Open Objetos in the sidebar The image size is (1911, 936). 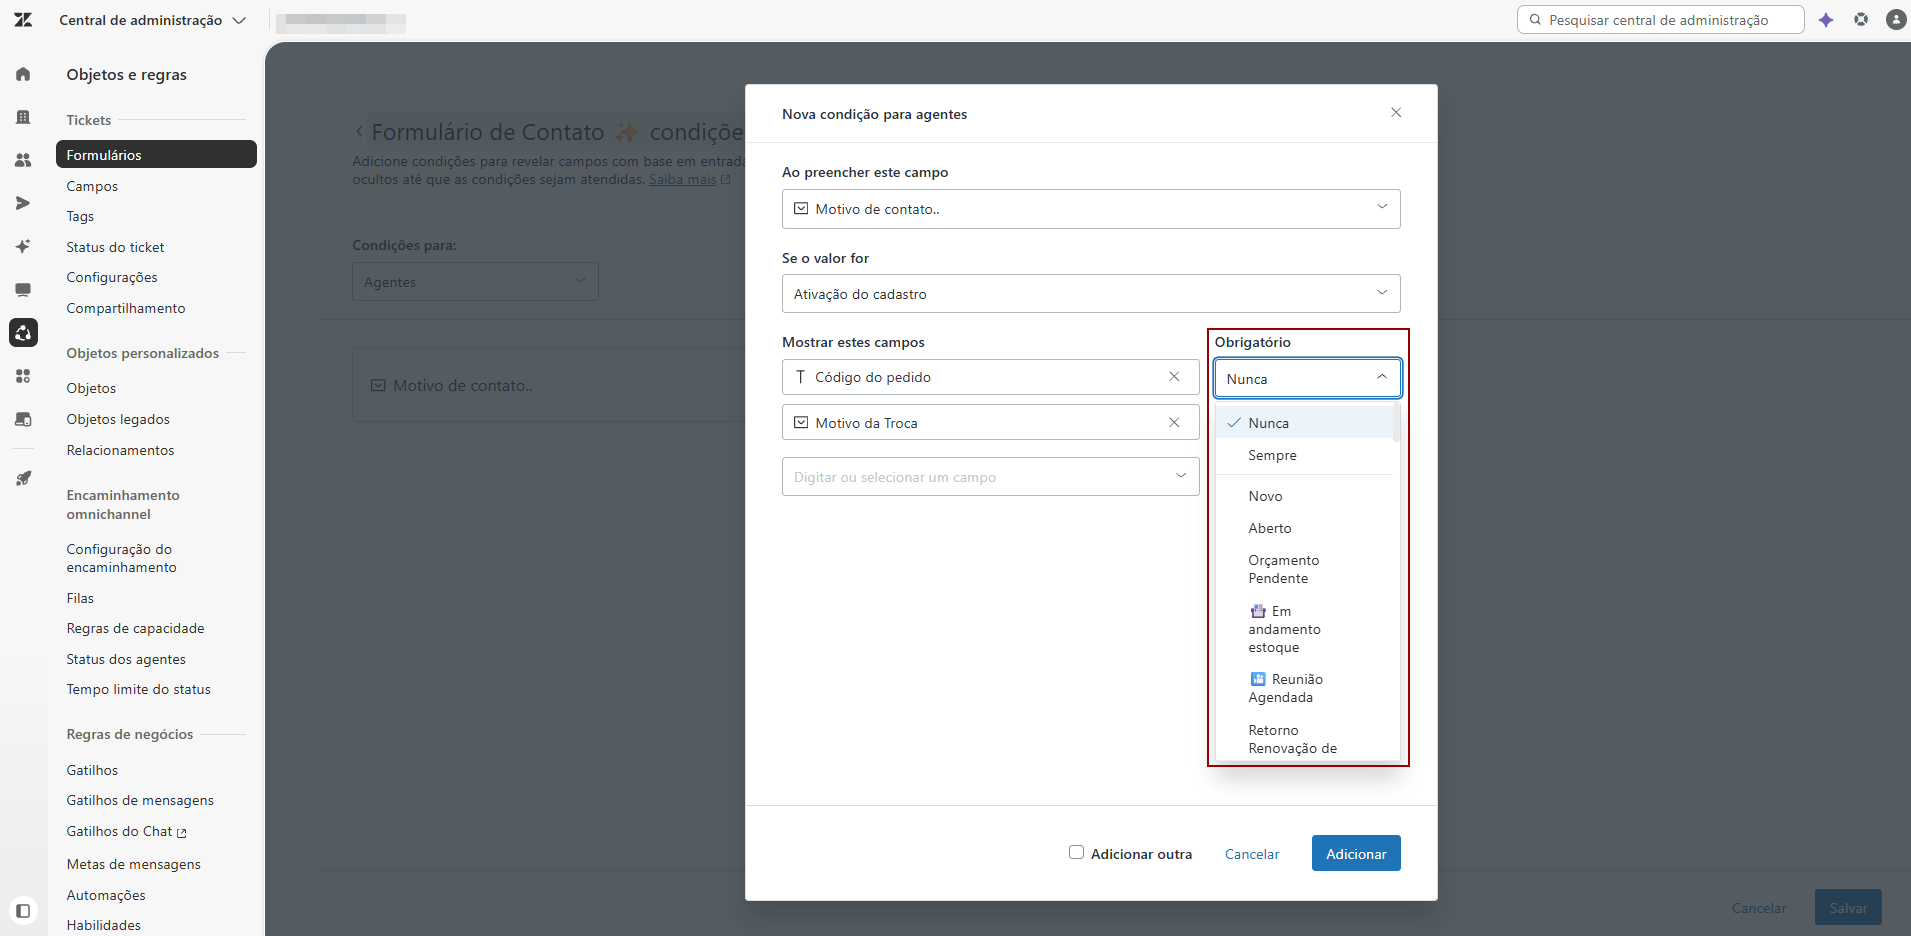click(91, 388)
